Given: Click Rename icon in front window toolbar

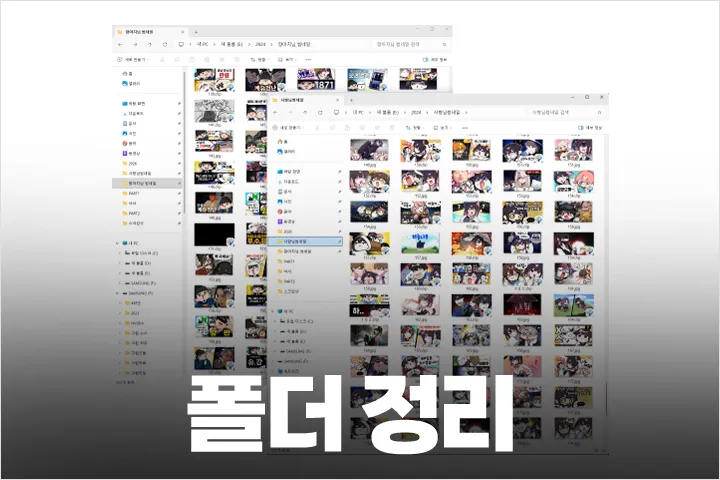Looking at the screenshot, I should pos(362,128).
